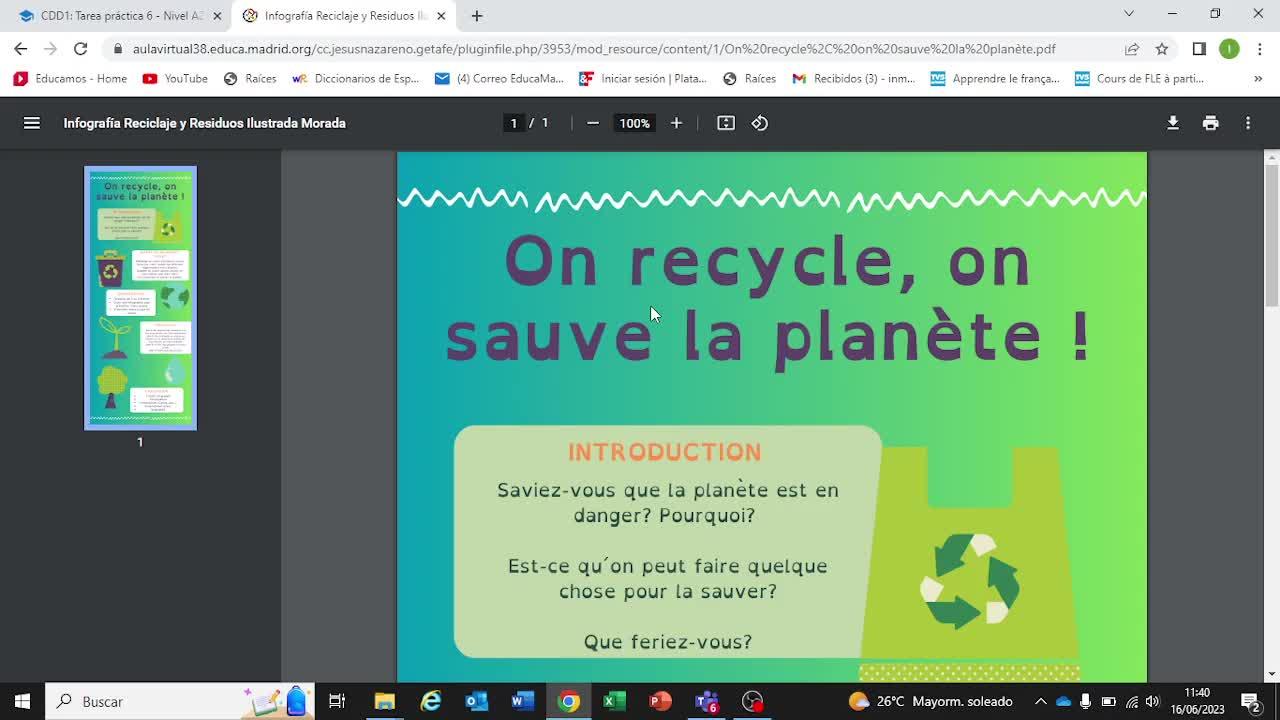Expand the tab search dropdown
The height and width of the screenshot is (720, 1280).
(x=1129, y=14)
